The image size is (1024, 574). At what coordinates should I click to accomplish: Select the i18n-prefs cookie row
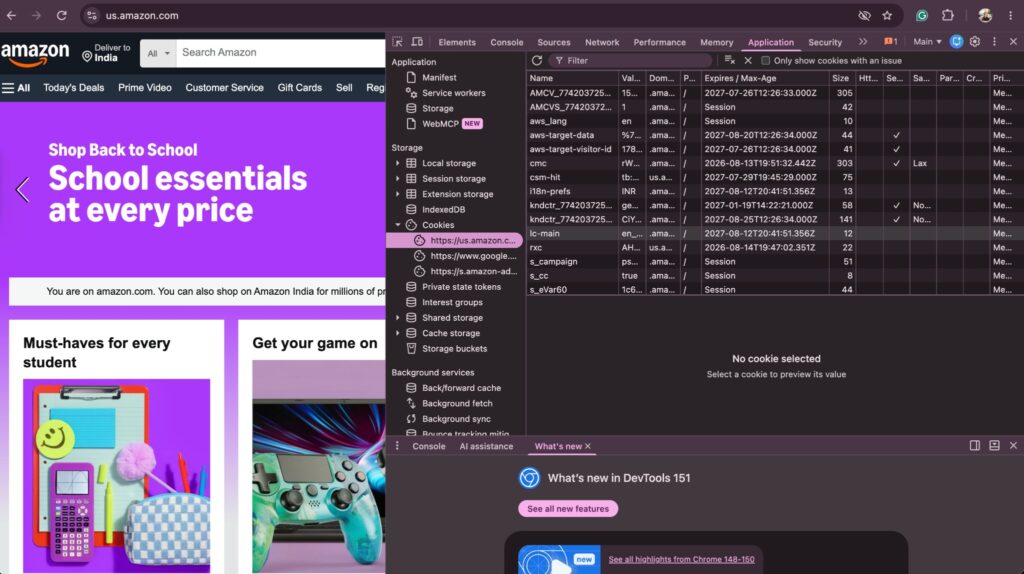[x=775, y=191]
